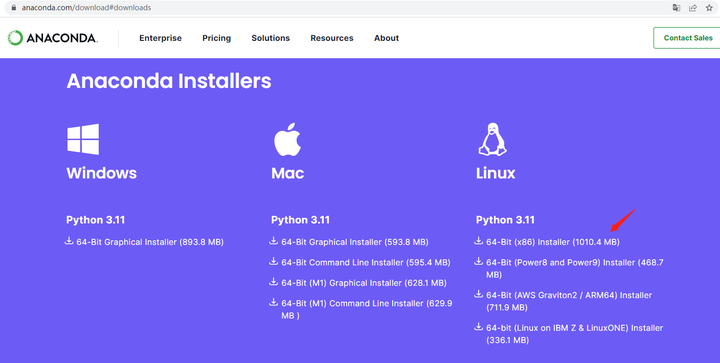This screenshot has height=363, width=720.
Task: Download 64-bit (Linux on IBM Z & LinuxONE) Installer
Action: point(574,334)
